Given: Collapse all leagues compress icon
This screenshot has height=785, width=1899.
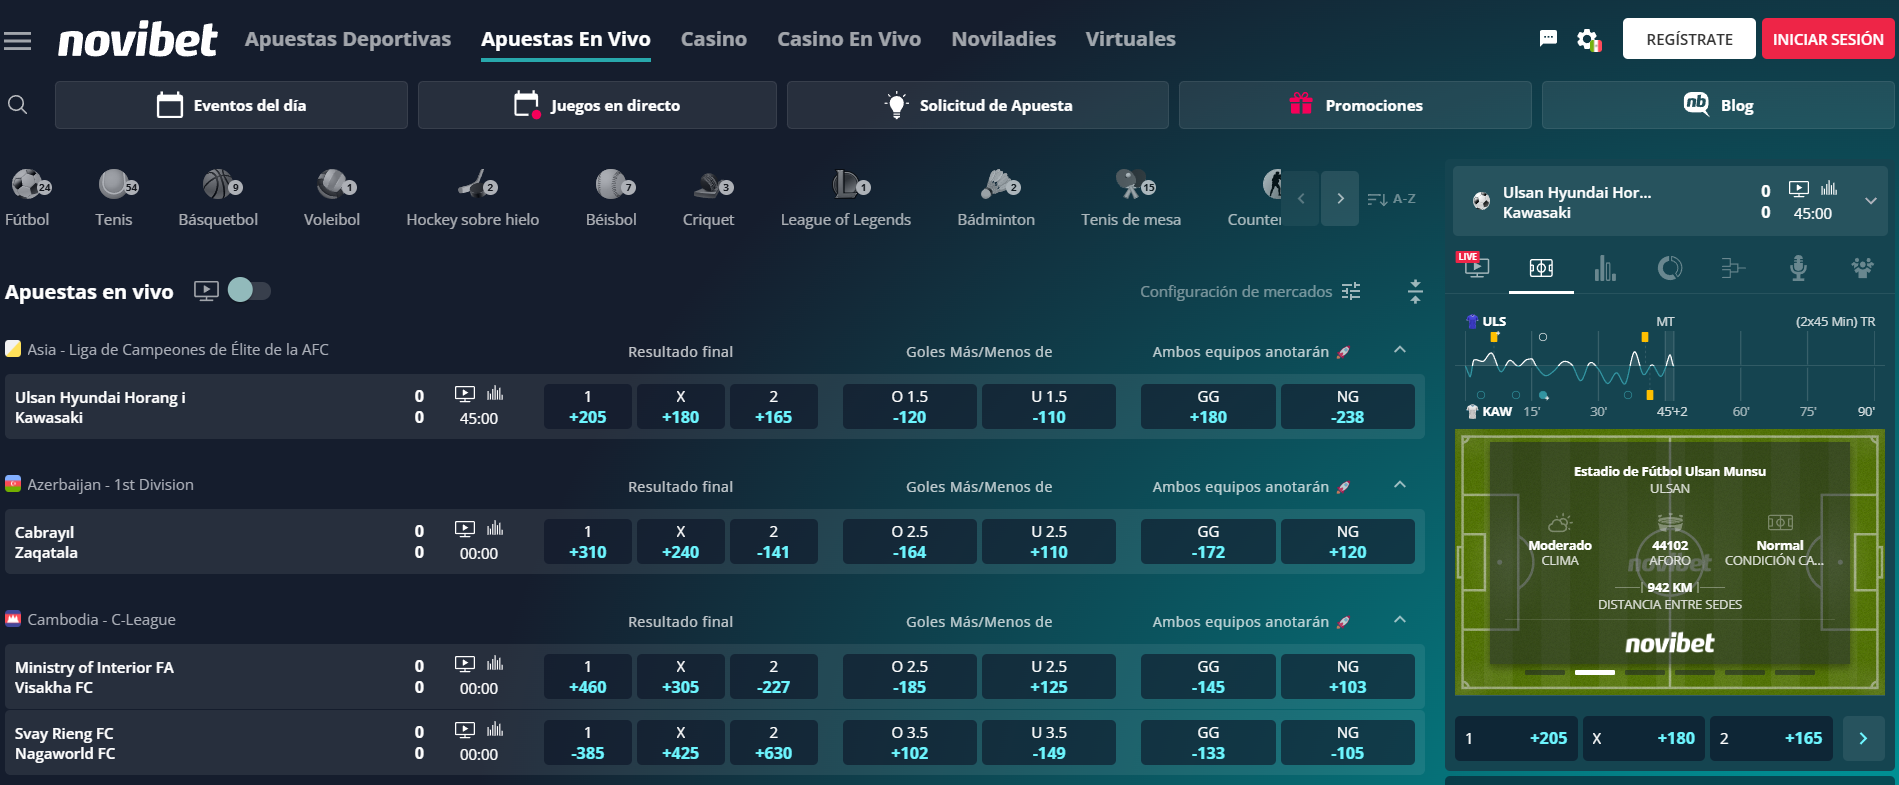Looking at the screenshot, I should click(1415, 291).
